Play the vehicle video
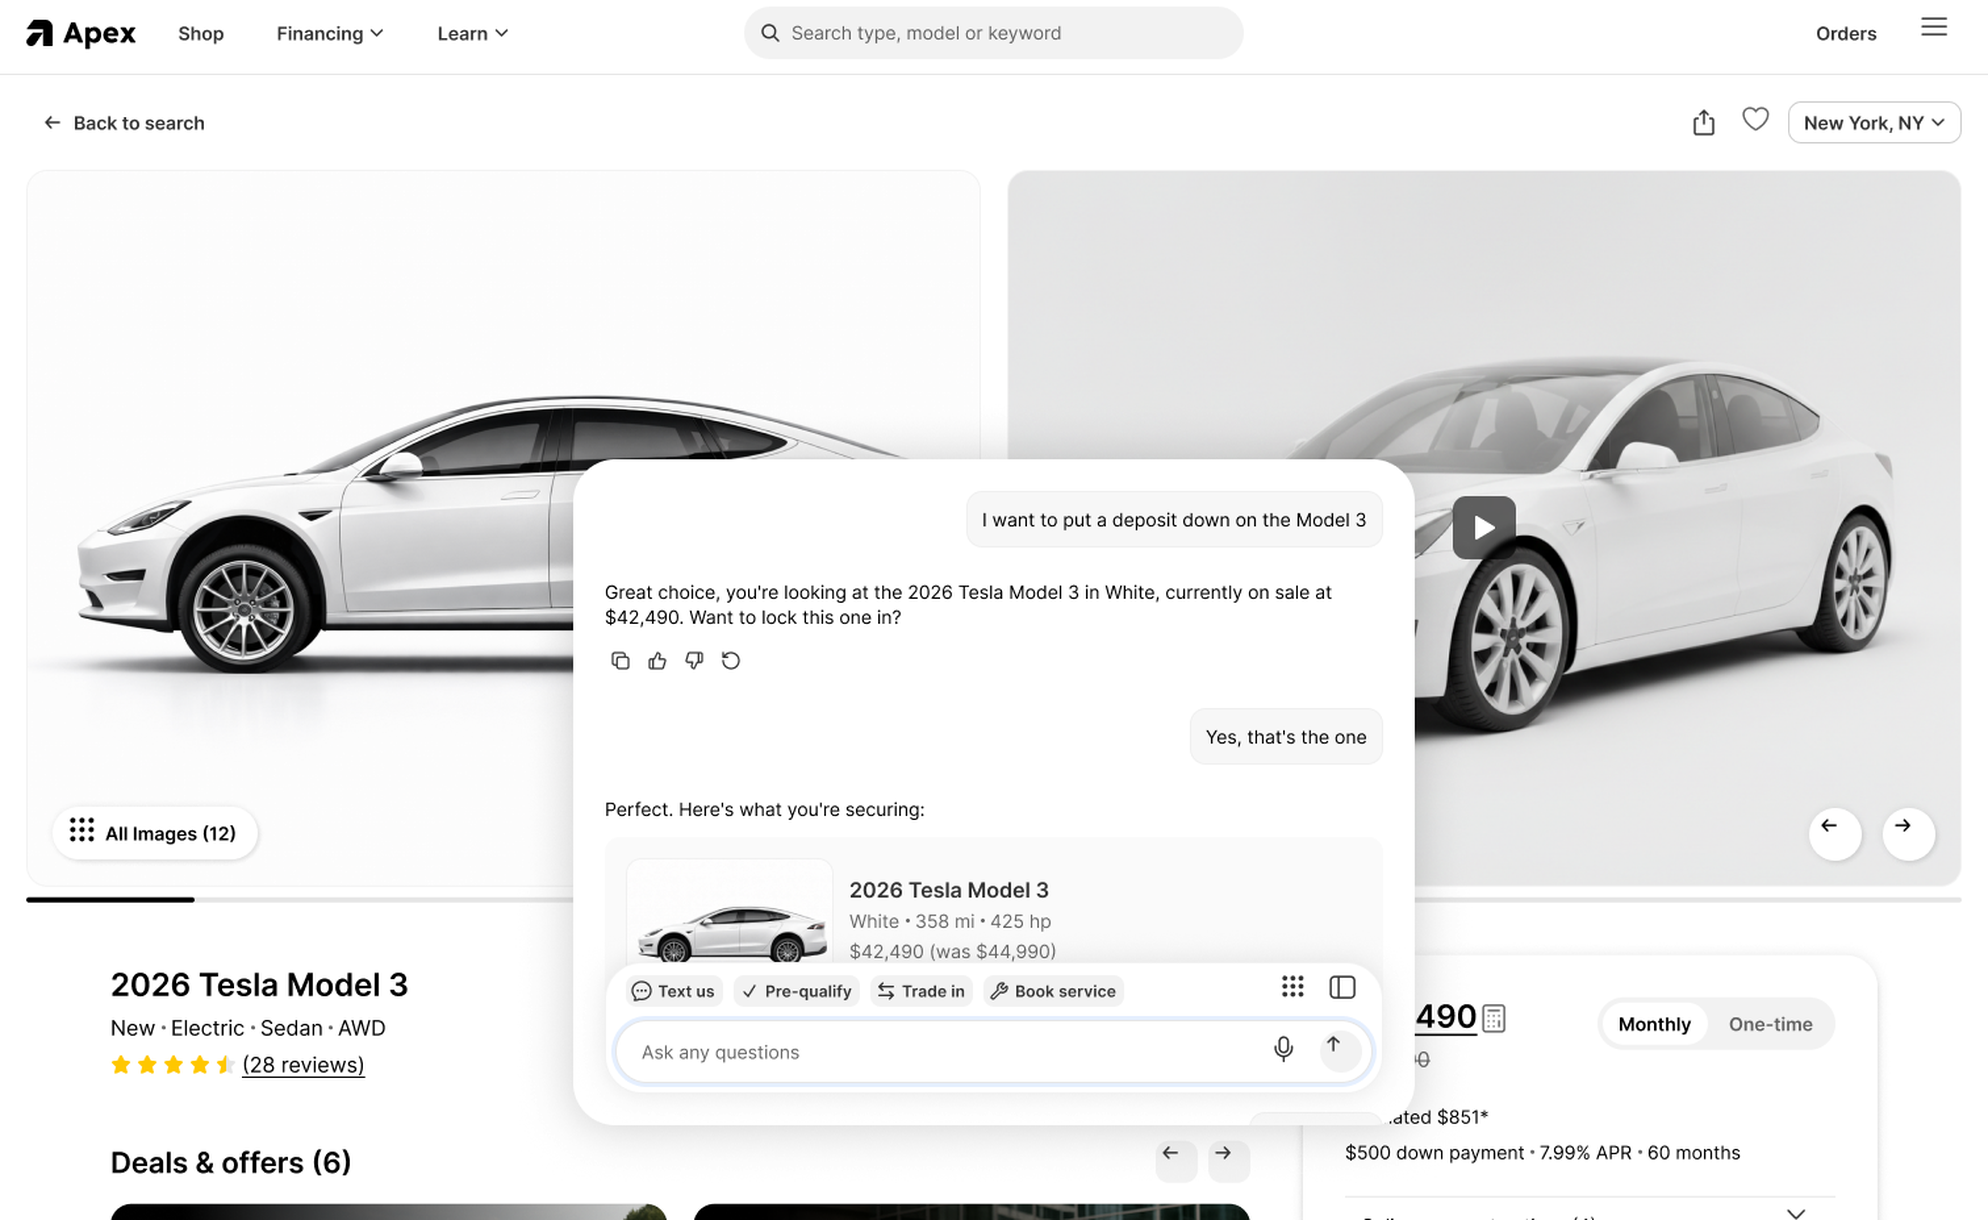This screenshot has width=1988, height=1220. point(1484,527)
